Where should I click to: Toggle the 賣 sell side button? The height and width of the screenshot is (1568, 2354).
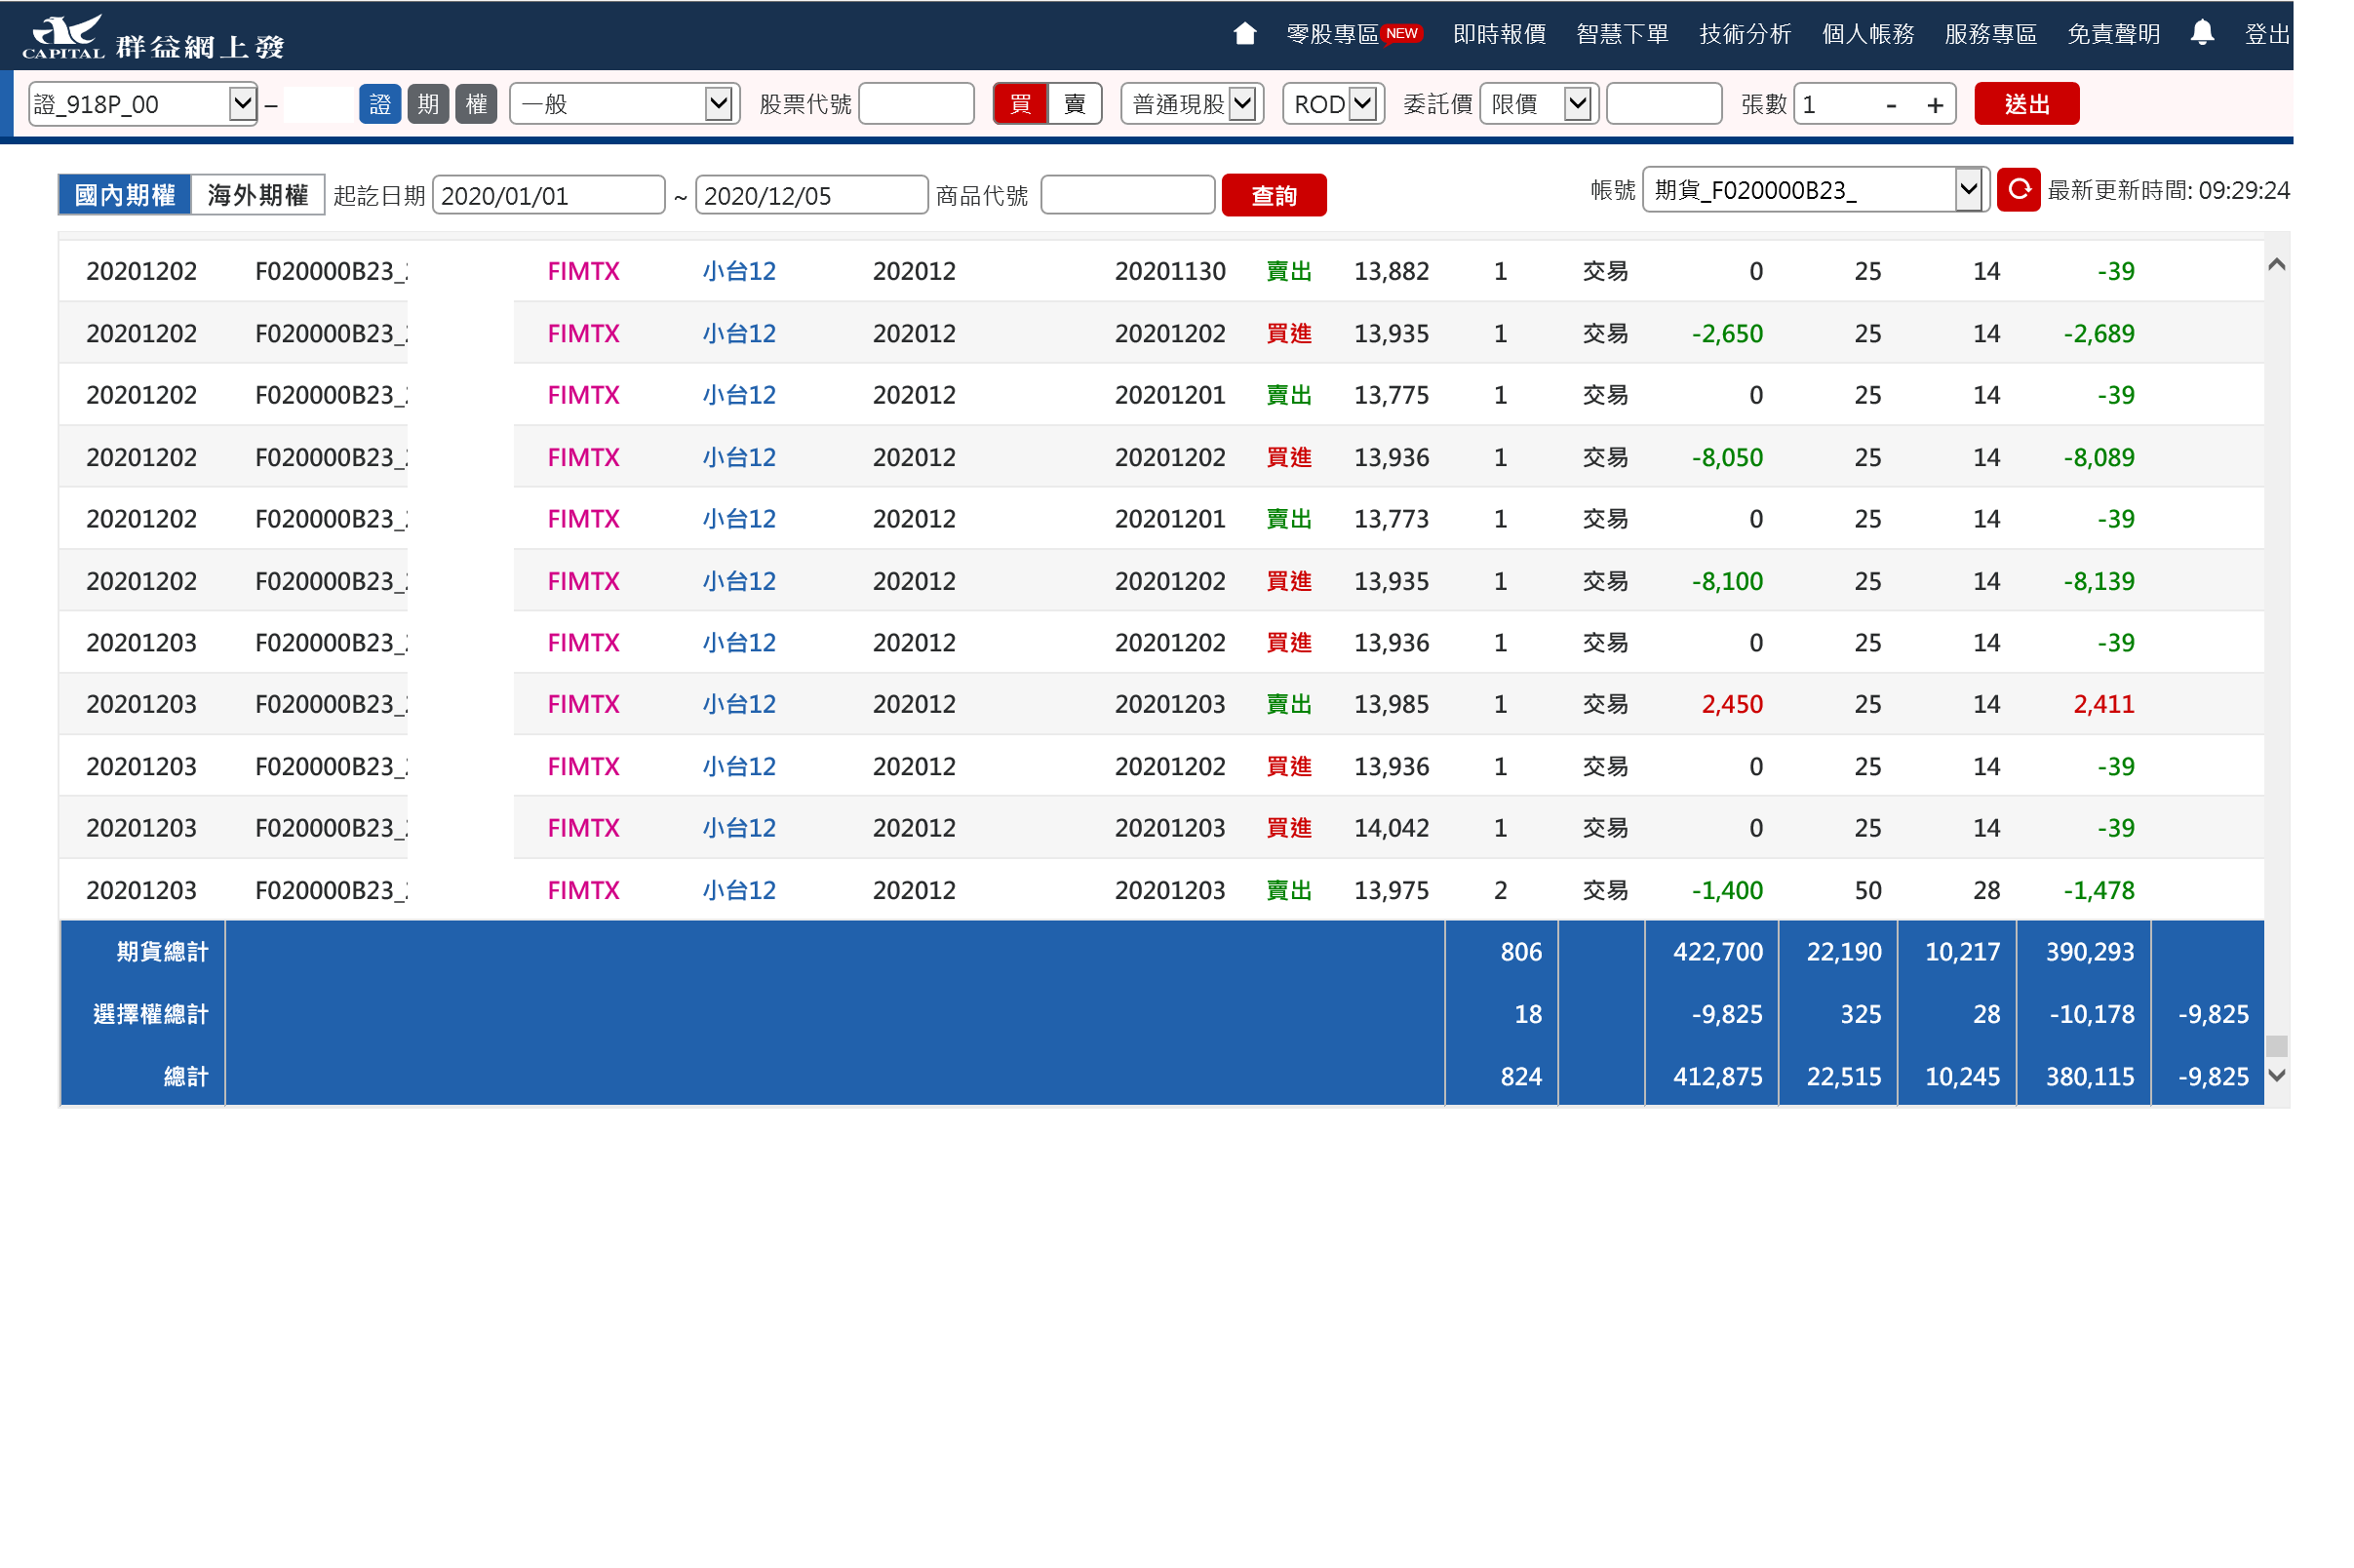pos(1075,104)
